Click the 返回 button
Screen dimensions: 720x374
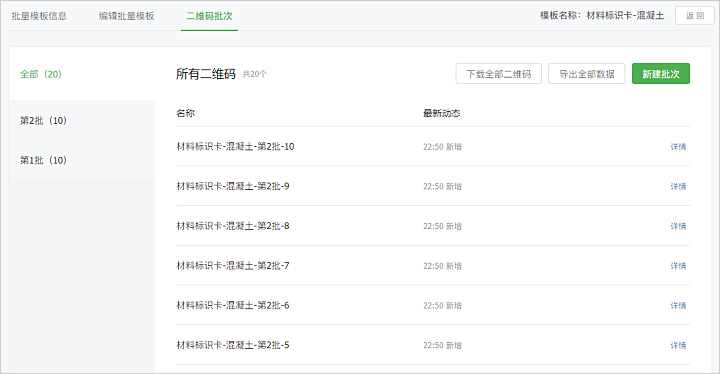(x=695, y=16)
